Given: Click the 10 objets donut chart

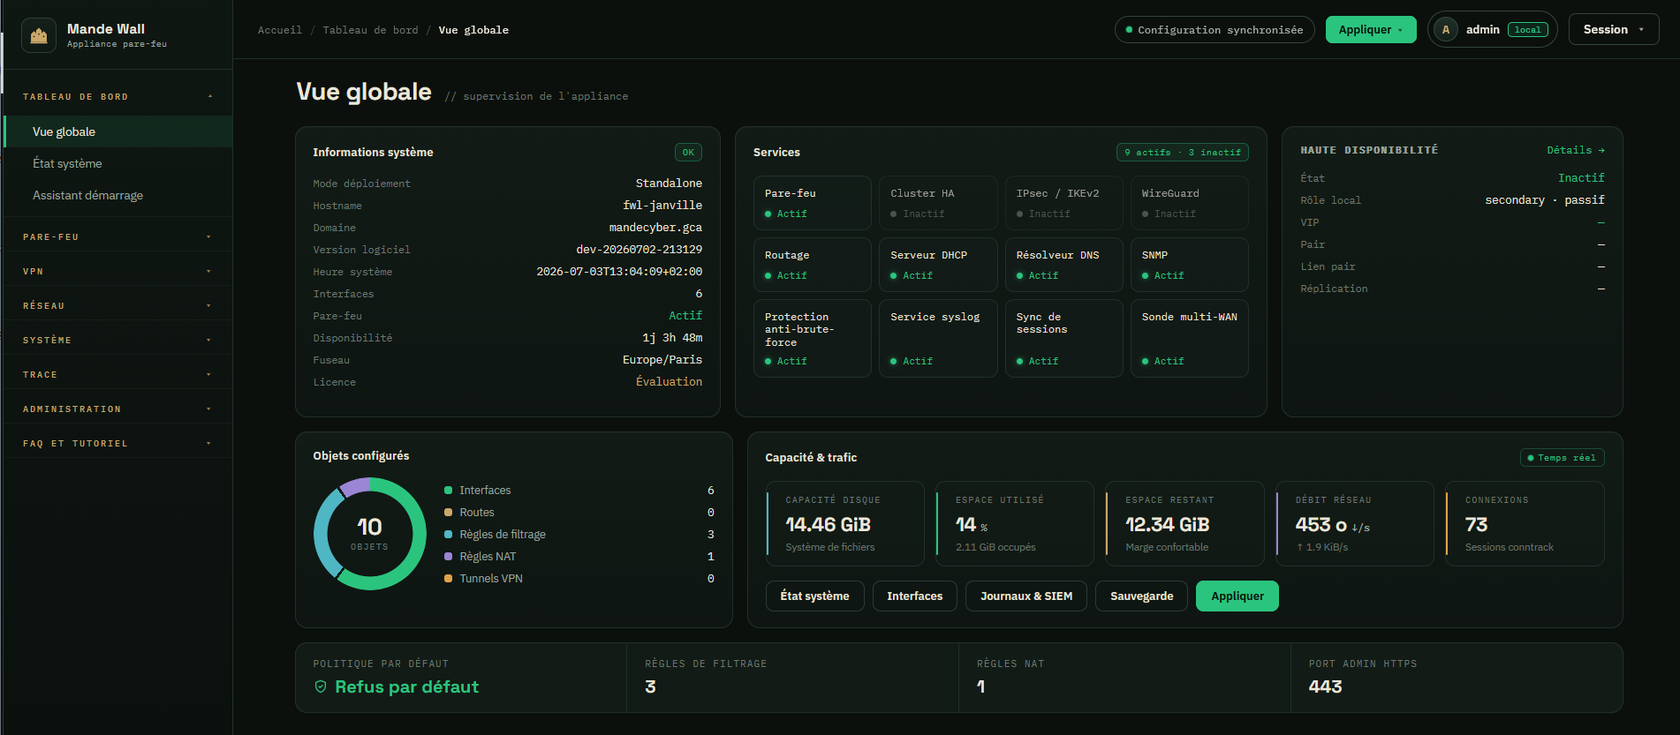Looking at the screenshot, I should pos(370,534).
